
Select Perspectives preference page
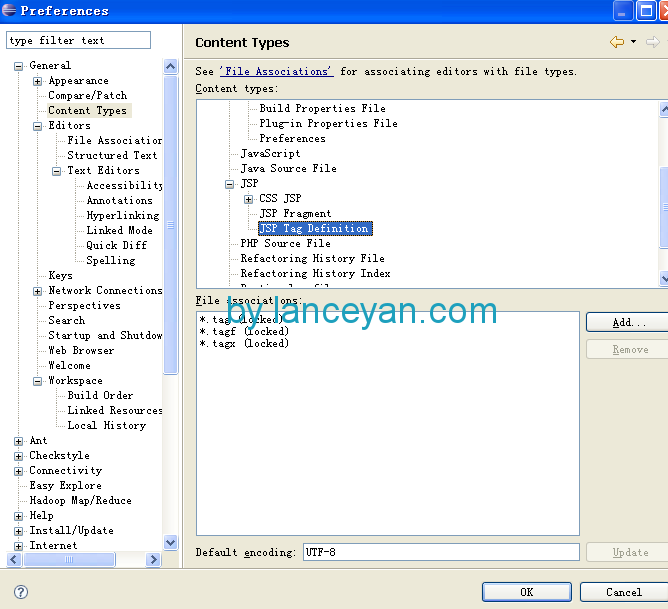(84, 305)
